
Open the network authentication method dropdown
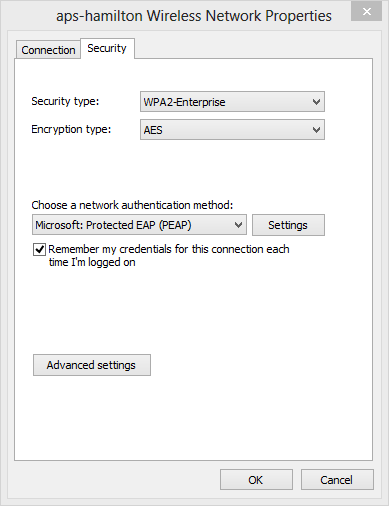139,225
